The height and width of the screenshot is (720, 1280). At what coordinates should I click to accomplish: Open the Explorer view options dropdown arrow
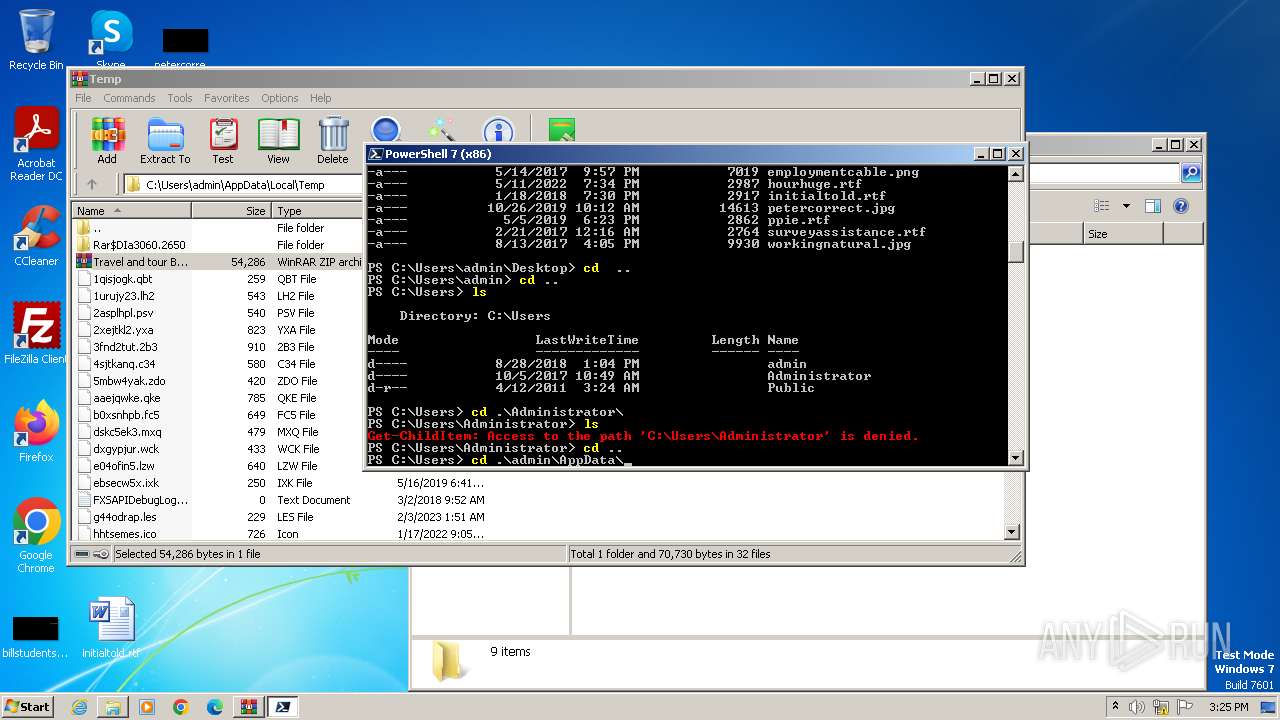pos(1126,206)
